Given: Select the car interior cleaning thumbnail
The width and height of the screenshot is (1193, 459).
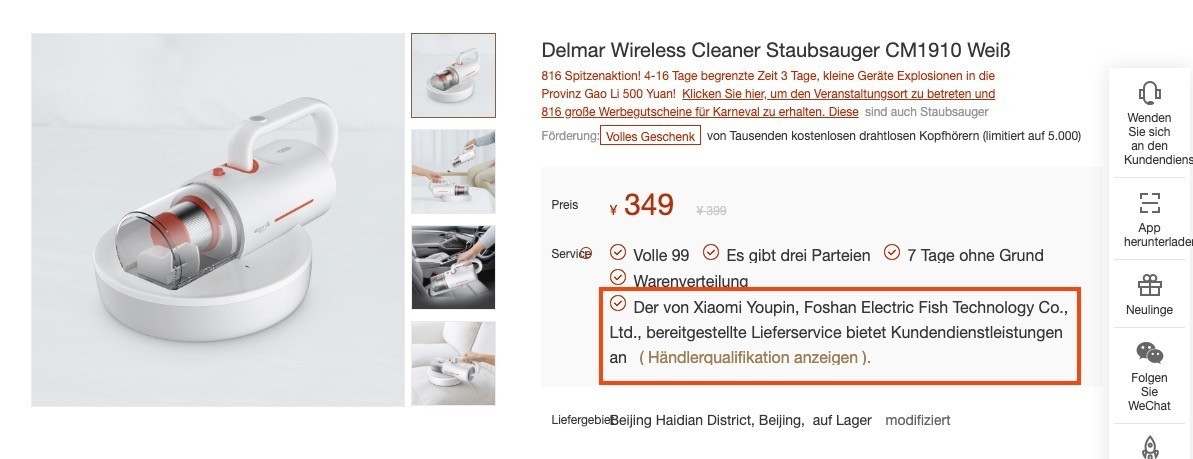Looking at the screenshot, I should click(x=453, y=267).
